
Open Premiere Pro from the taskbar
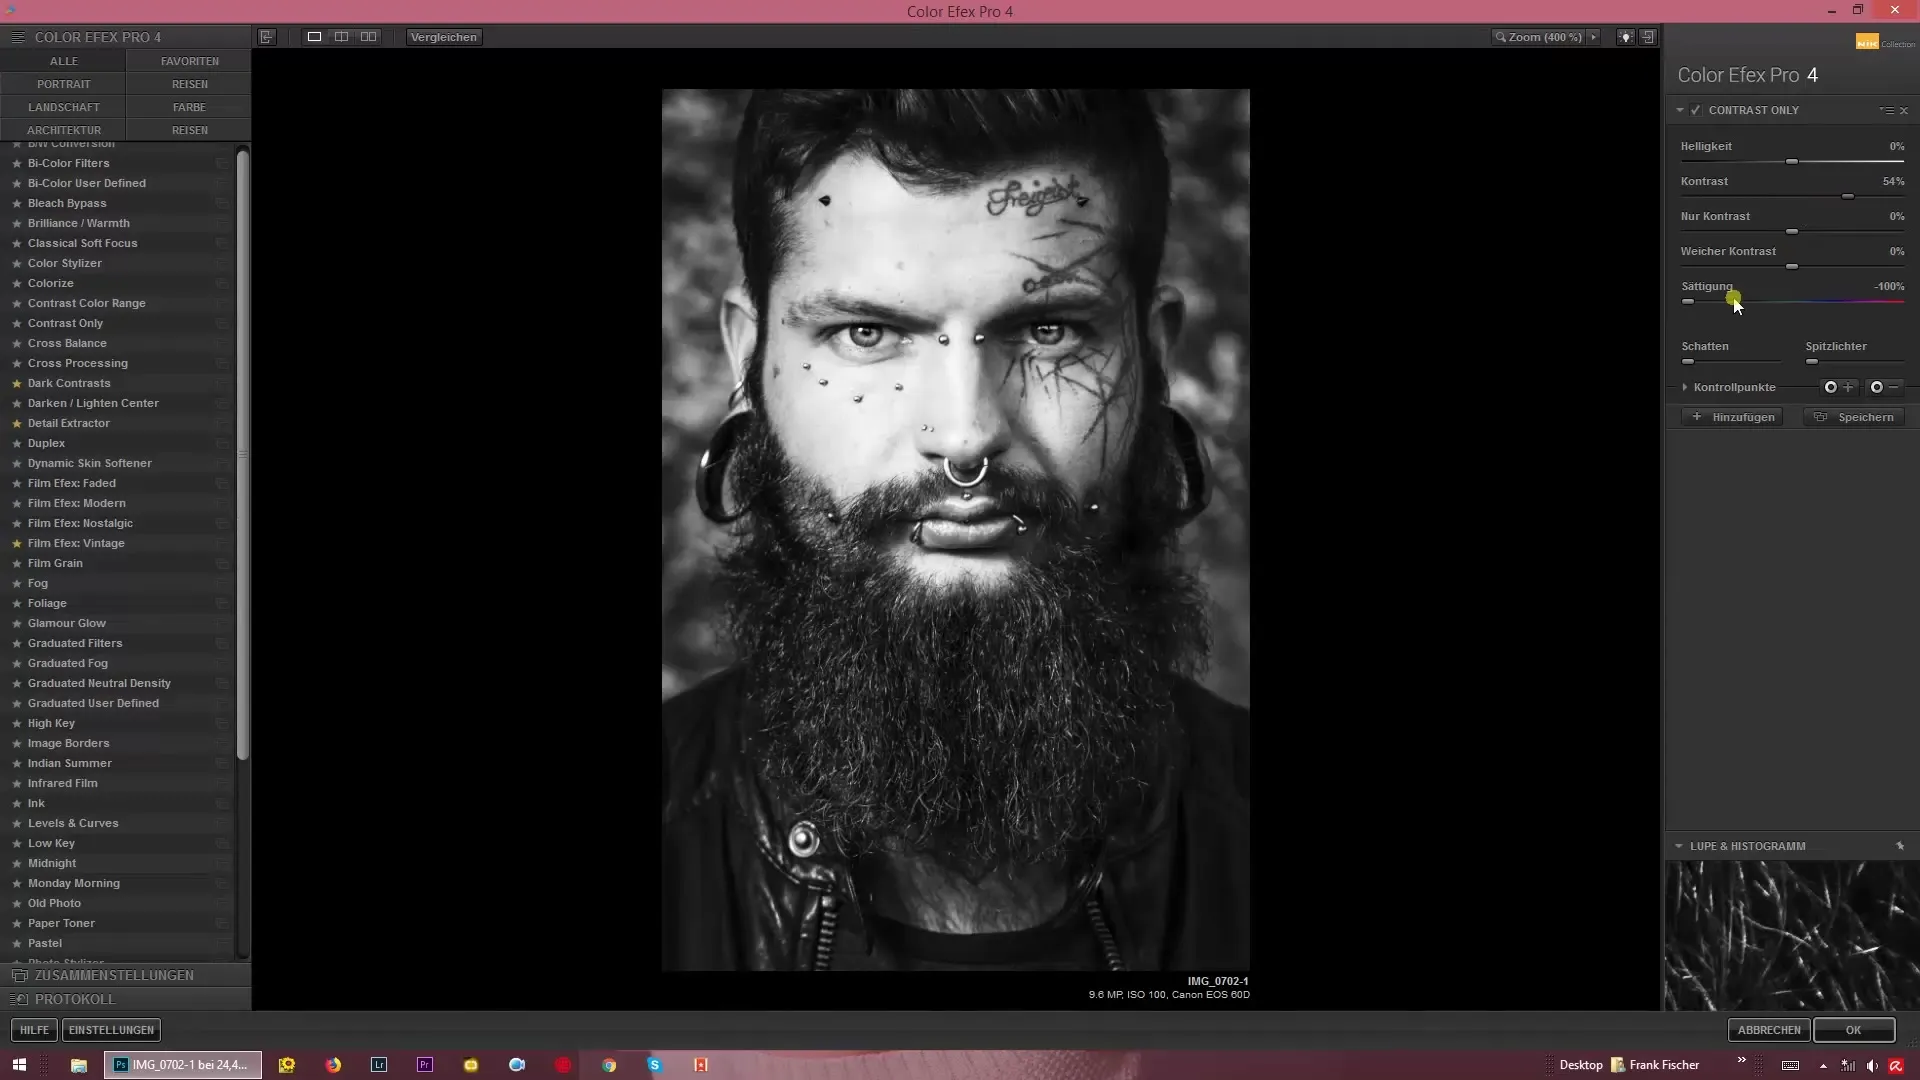click(425, 1065)
